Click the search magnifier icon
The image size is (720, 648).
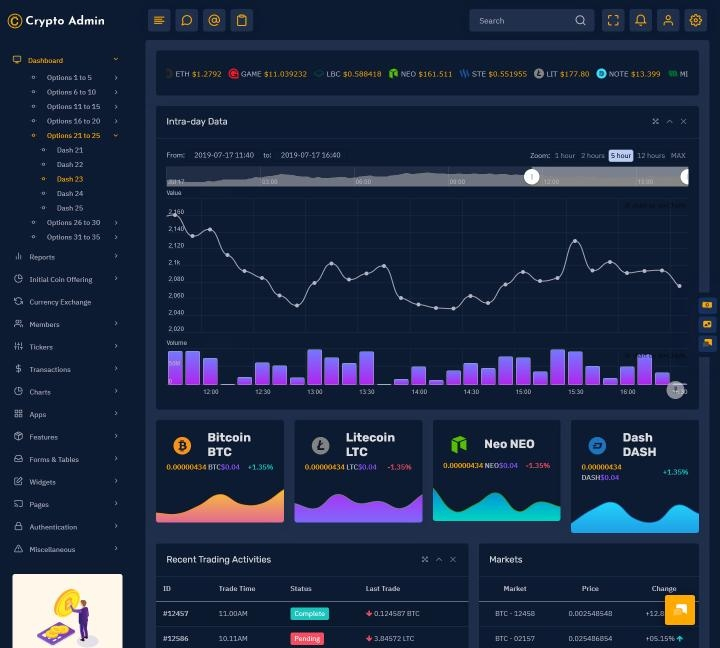pyautogui.click(x=580, y=21)
